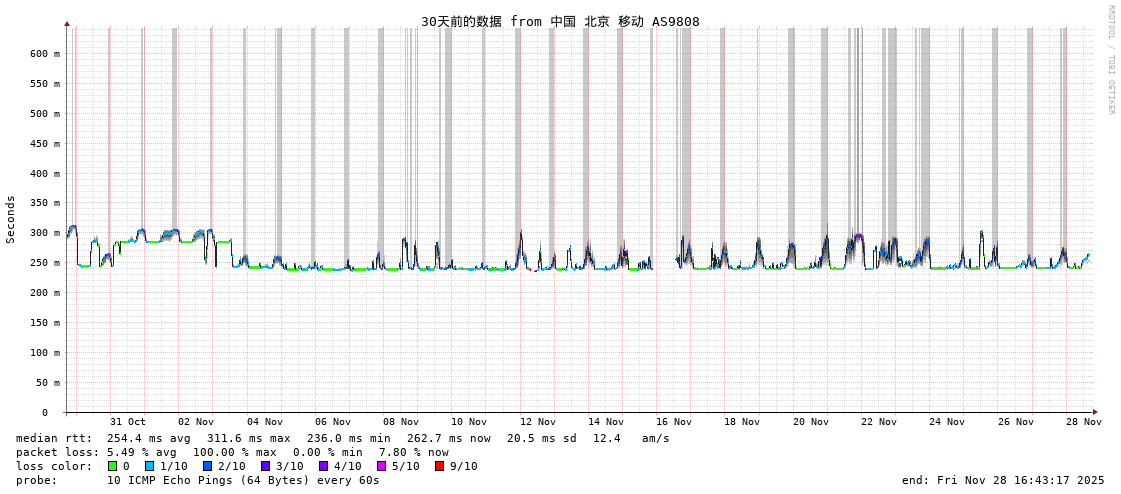Image resolution: width=1121 pixels, height=494 pixels.
Task: Select the 16 Nov date label
Action: point(674,422)
